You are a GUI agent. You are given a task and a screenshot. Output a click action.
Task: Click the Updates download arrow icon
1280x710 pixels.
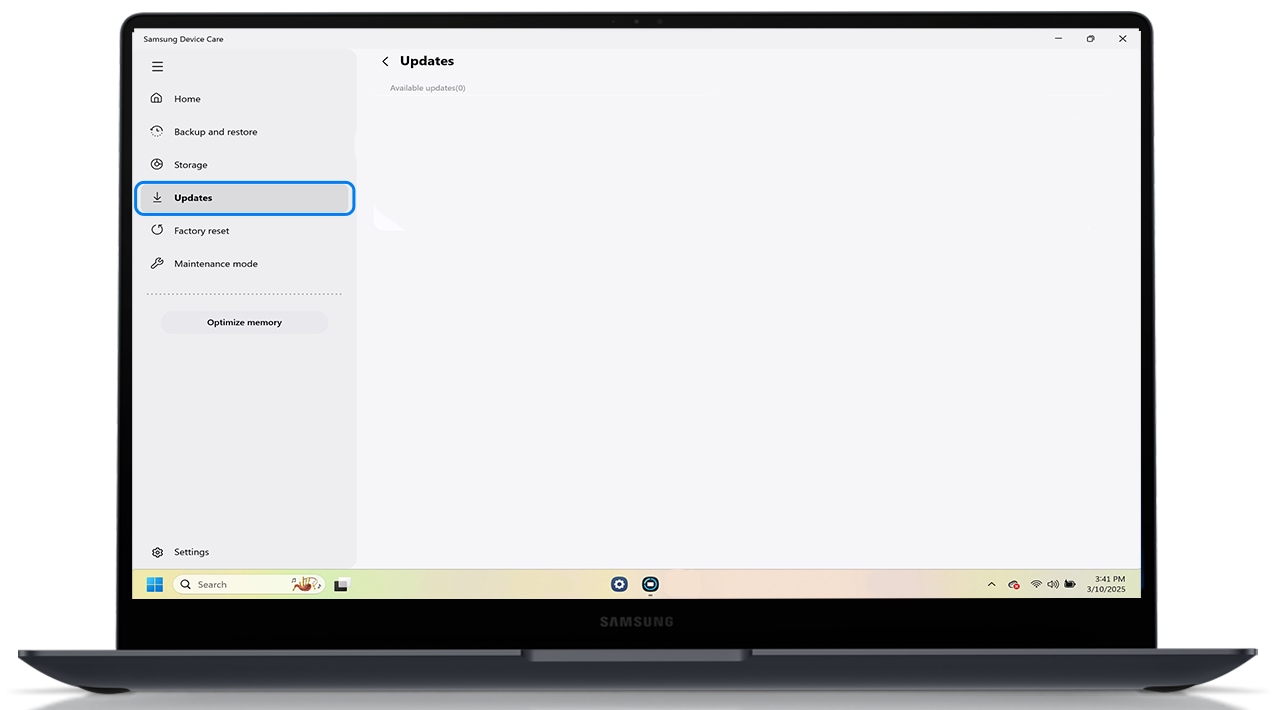pos(157,197)
